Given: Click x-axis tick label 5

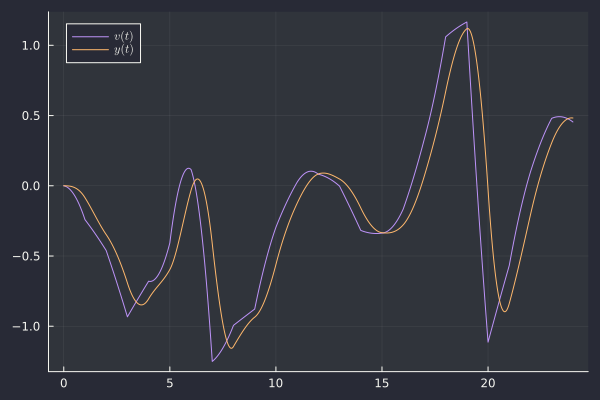Looking at the screenshot, I should tap(170, 383).
